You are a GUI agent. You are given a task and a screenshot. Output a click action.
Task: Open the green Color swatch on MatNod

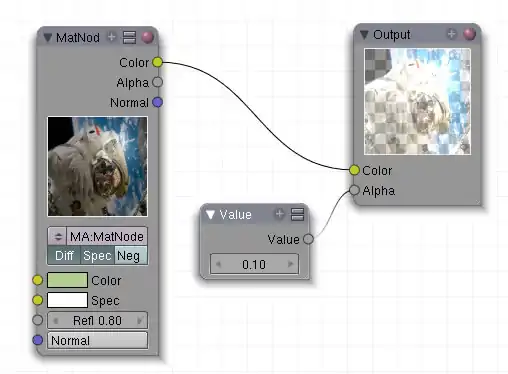67,280
